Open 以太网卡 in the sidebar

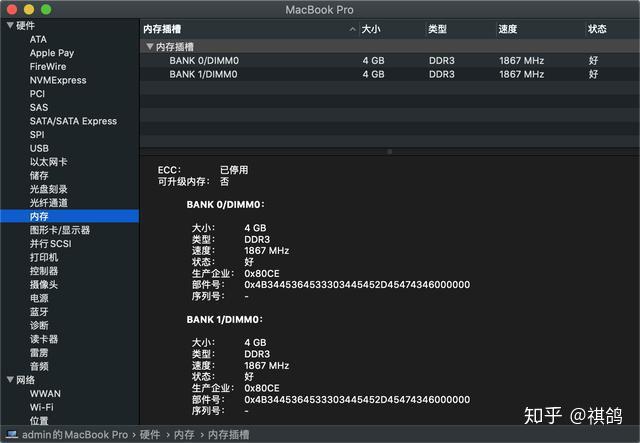click(x=48, y=162)
